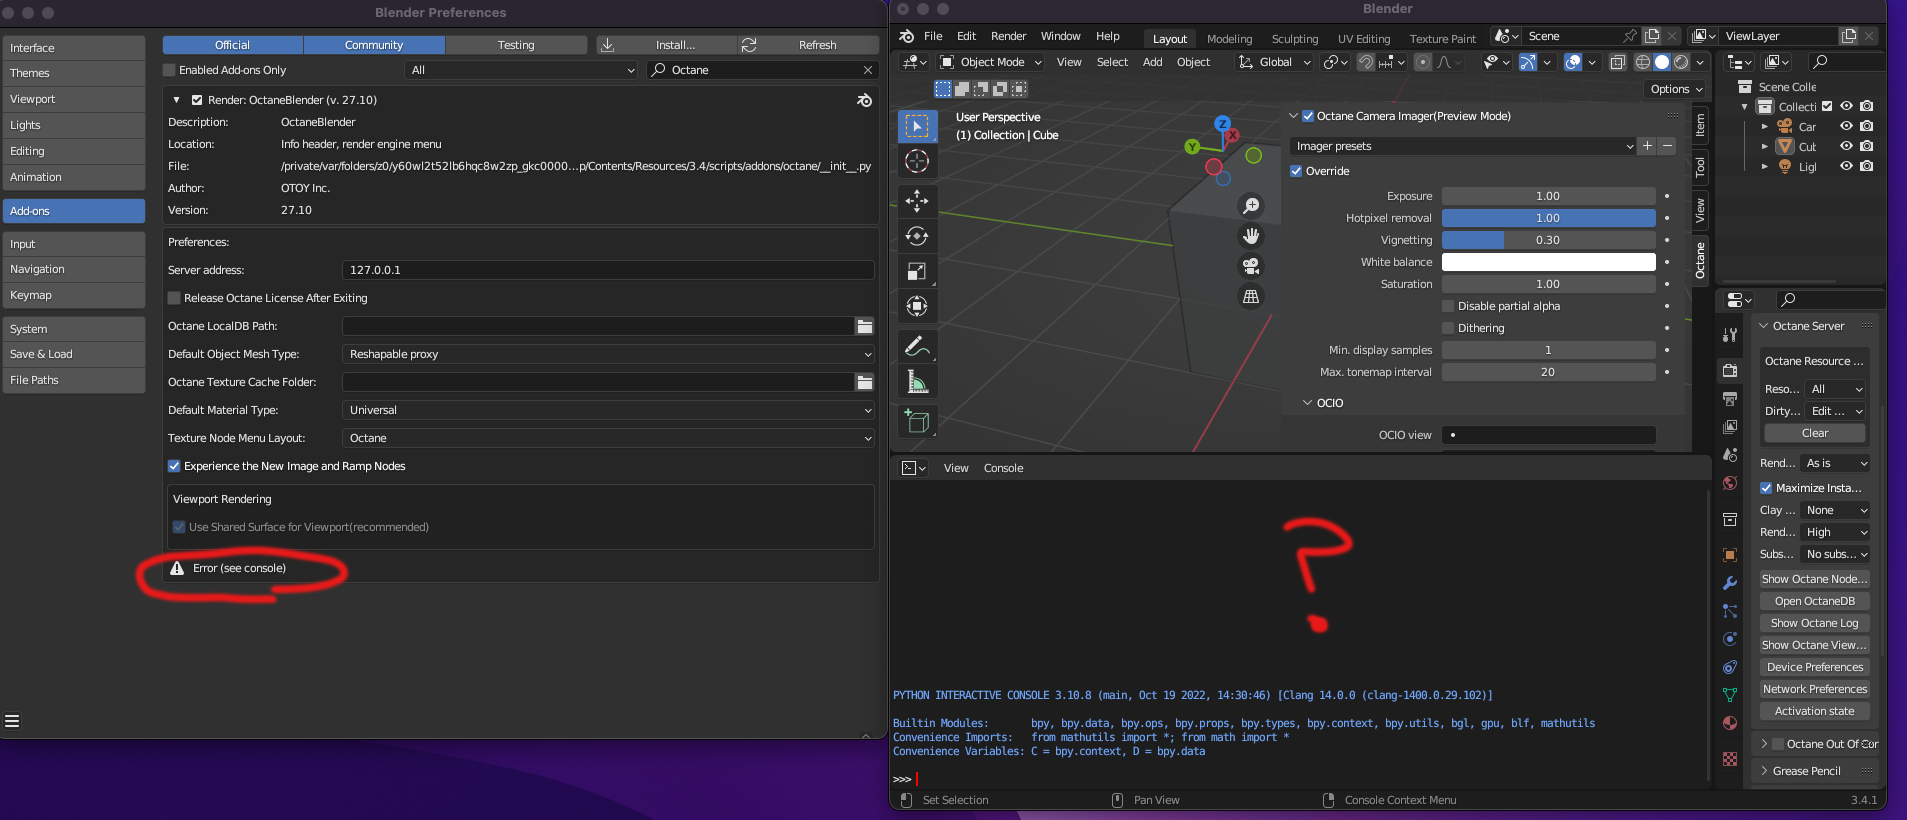This screenshot has width=1907, height=820.
Task: Open the Render menu in Blender
Action: point(1008,36)
